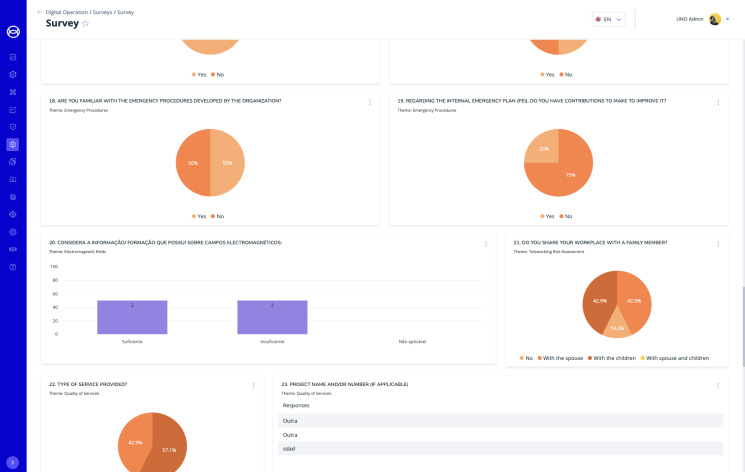Screen dimensions: 745x472
Task: Open the help question mark icon
Action: coord(13,267)
